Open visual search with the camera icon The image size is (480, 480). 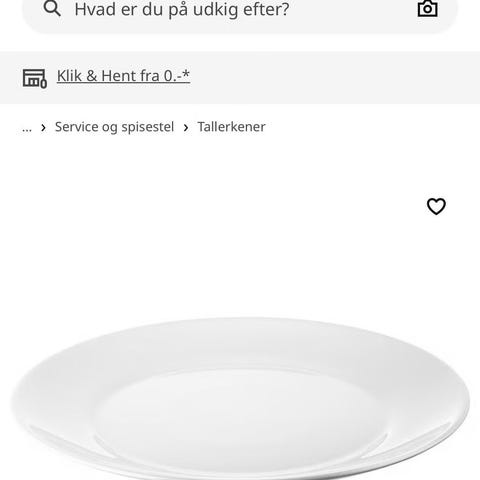point(428,8)
